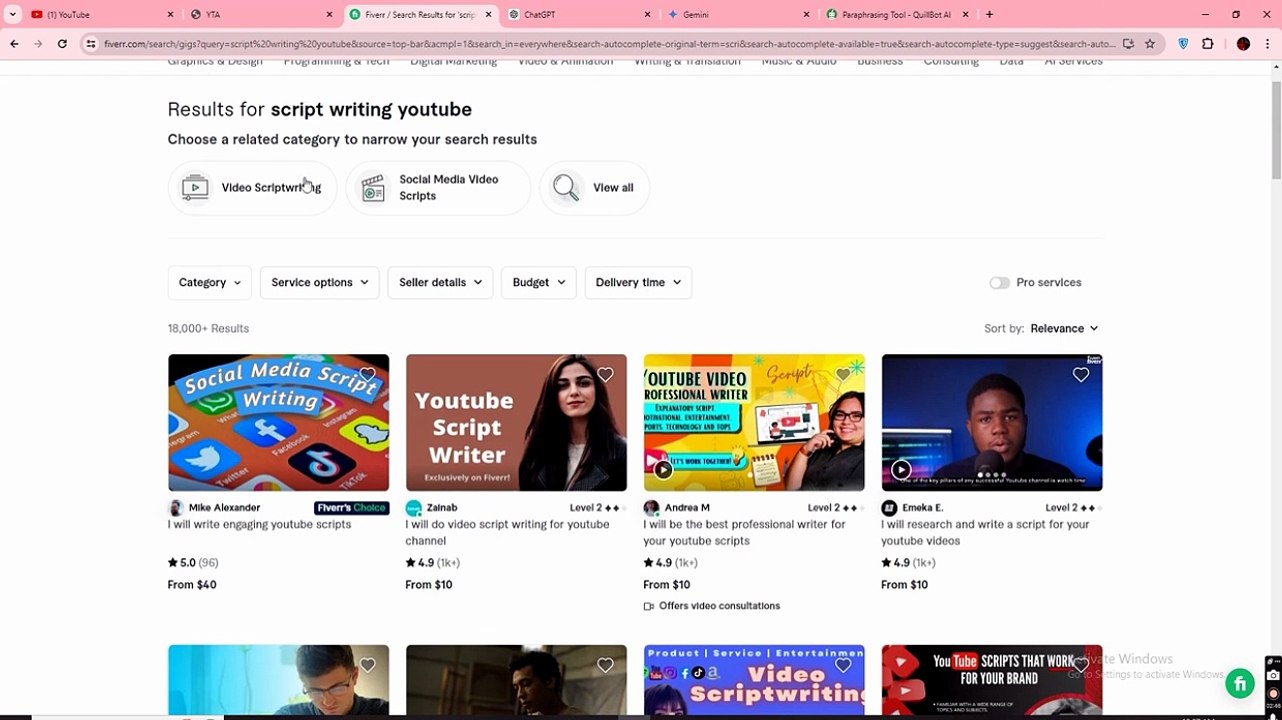The image size is (1282, 720).
Task: Save Mike Alexander's gig with the heart icon
Action: pyautogui.click(x=367, y=375)
